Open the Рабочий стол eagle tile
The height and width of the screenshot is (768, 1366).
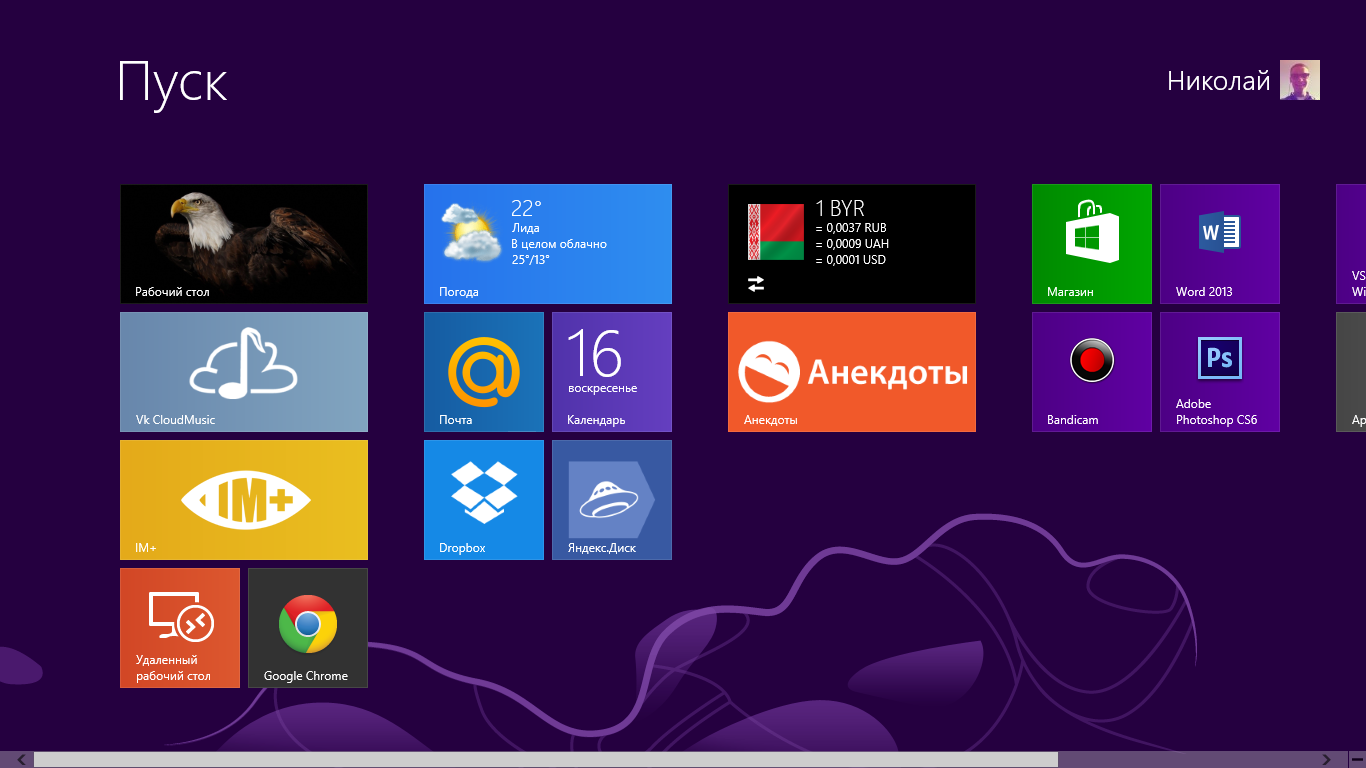click(244, 244)
